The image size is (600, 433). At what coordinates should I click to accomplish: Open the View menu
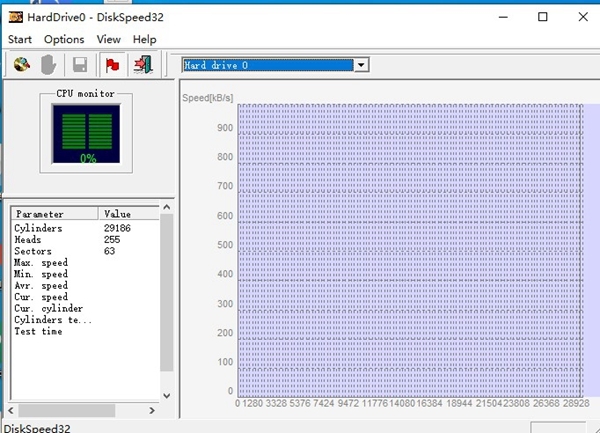pos(109,39)
